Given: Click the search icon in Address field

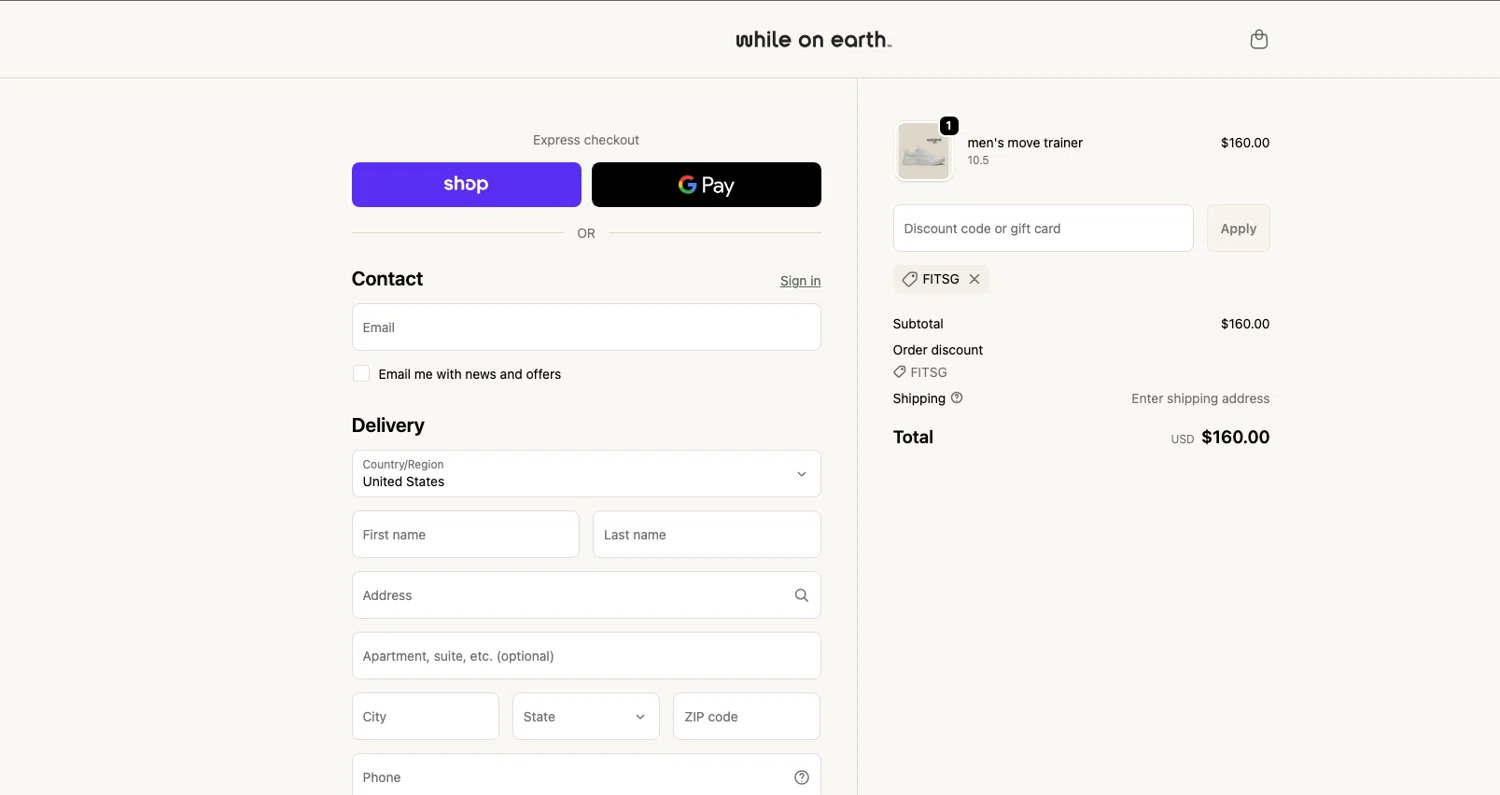Looking at the screenshot, I should click(801, 595).
